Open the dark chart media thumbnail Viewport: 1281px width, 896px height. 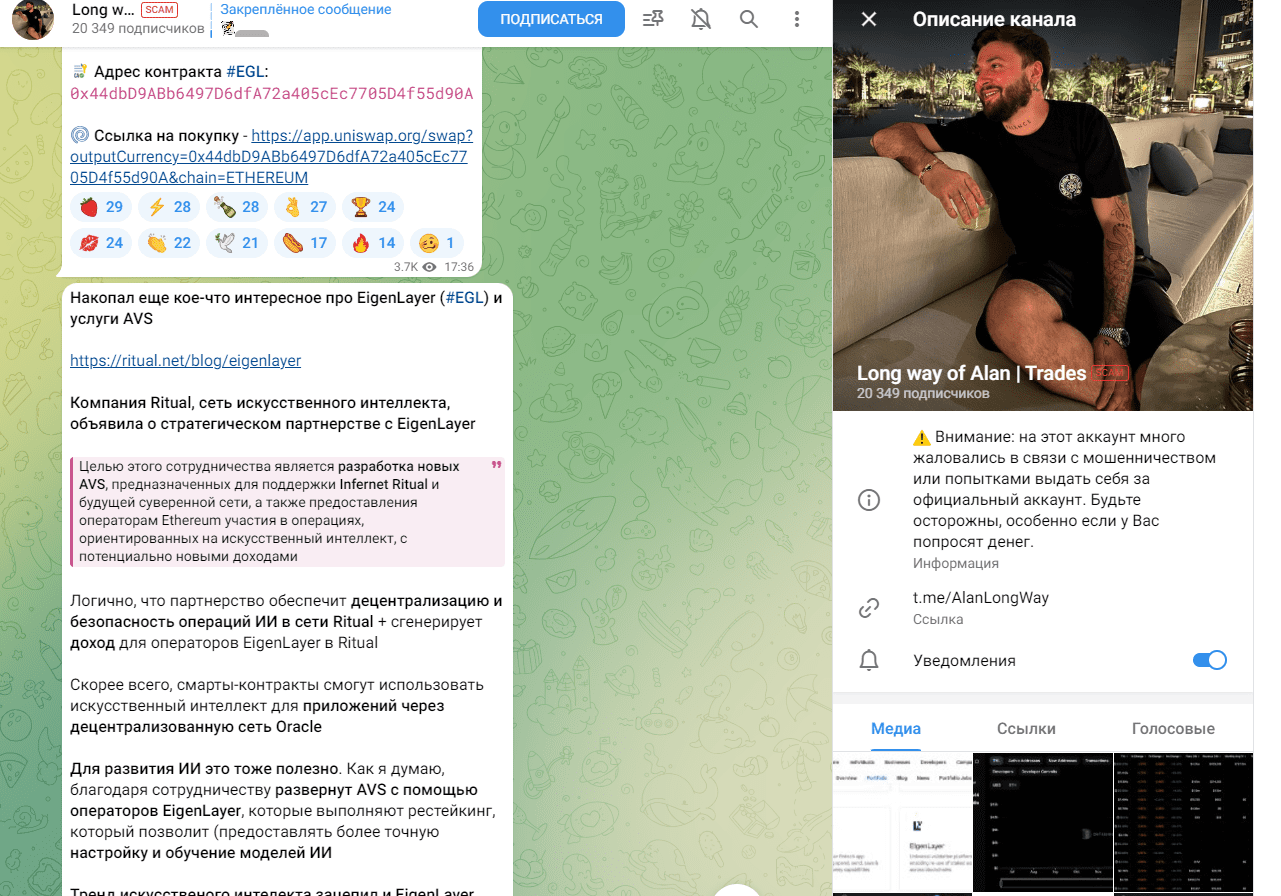[x=1043, y=824]
